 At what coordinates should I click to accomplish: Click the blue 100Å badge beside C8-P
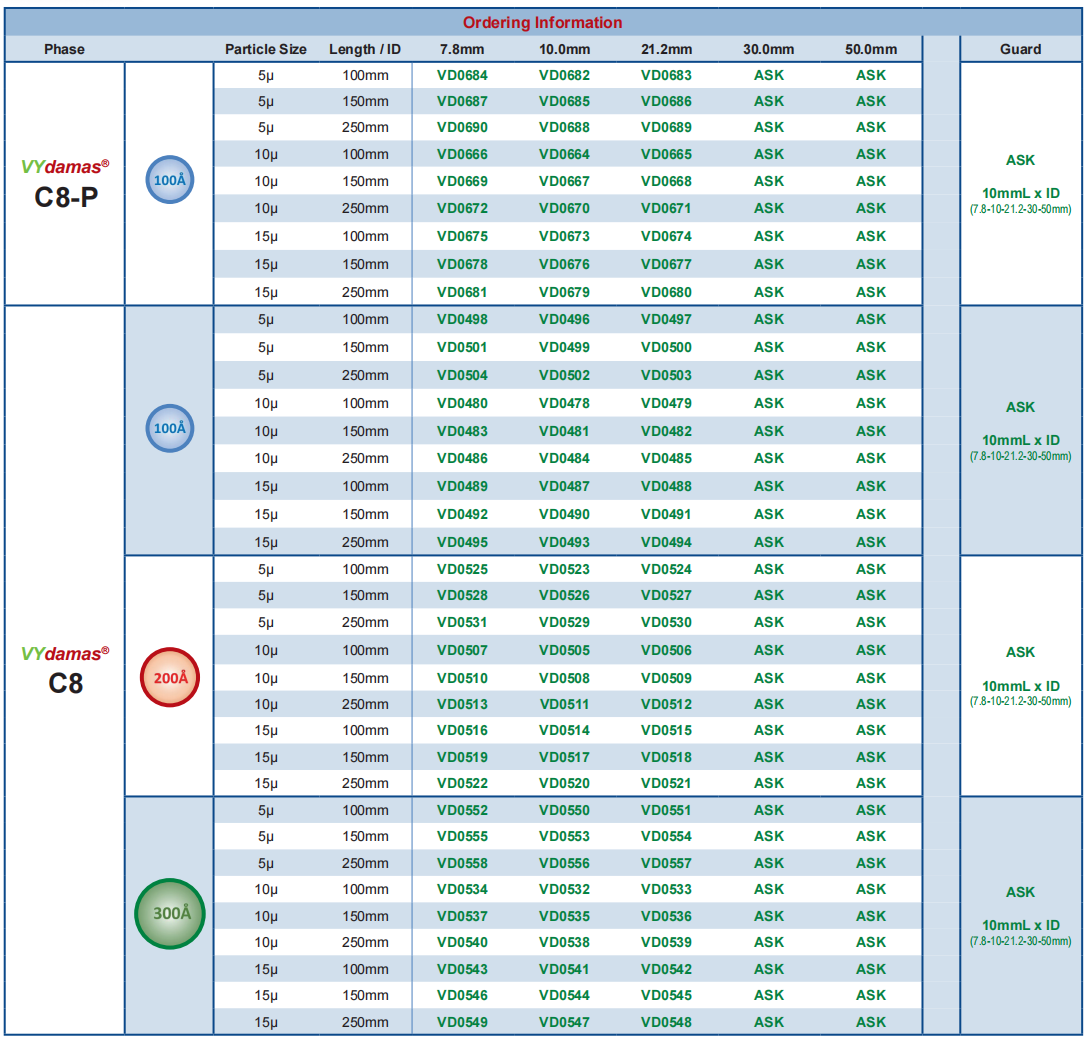coord(169,180)
